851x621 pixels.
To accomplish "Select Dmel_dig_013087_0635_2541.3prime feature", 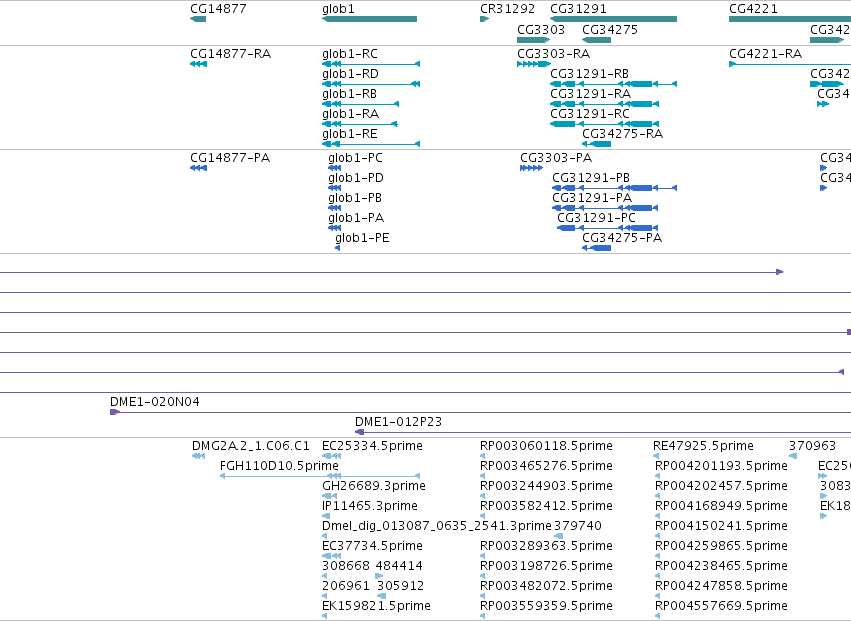I will click(x=437, y=527).
